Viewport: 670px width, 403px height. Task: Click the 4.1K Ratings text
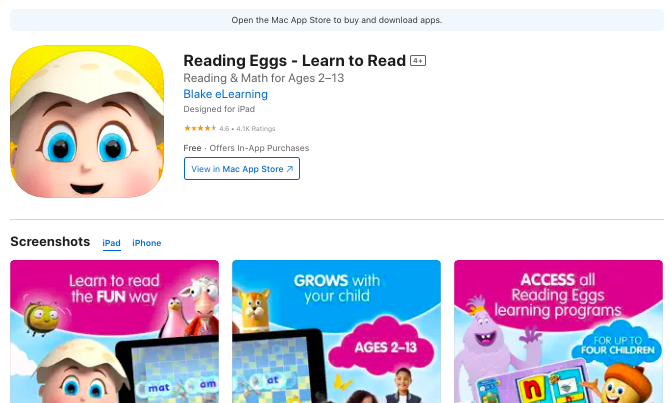click(256, 129)
